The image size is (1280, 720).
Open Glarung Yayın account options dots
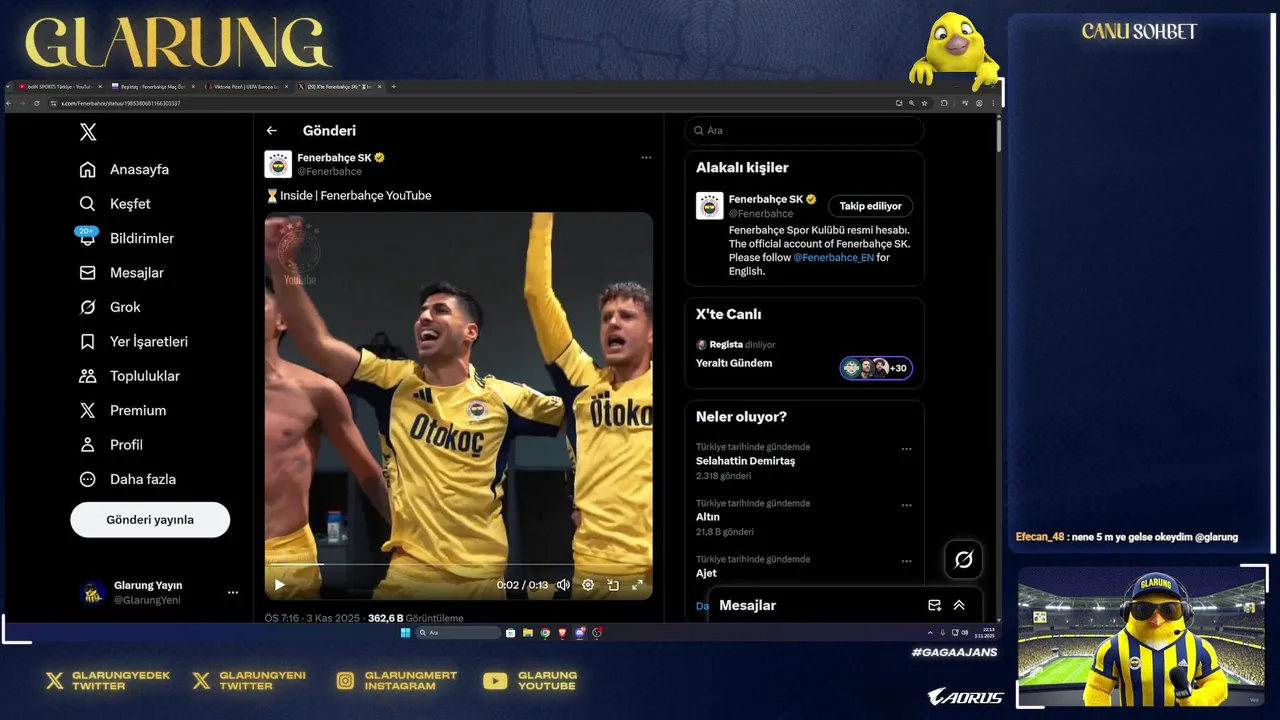233,593
